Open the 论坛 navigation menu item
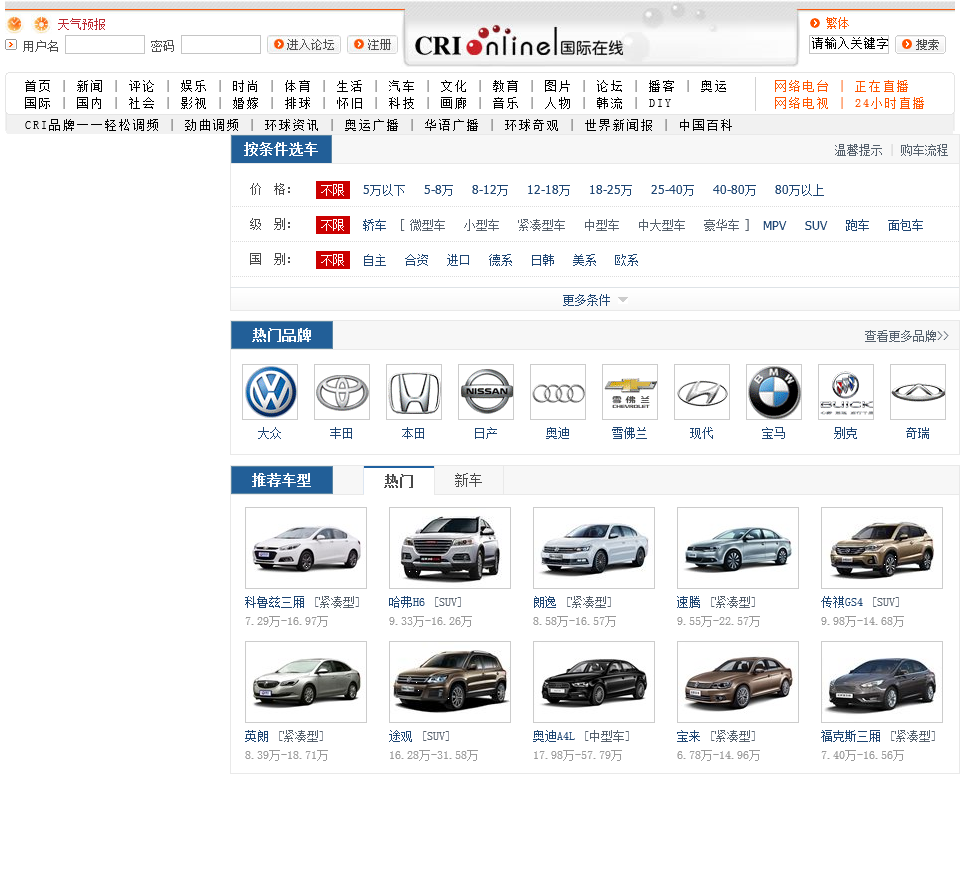Screen dimensions: 960x873 coord(610,86)
